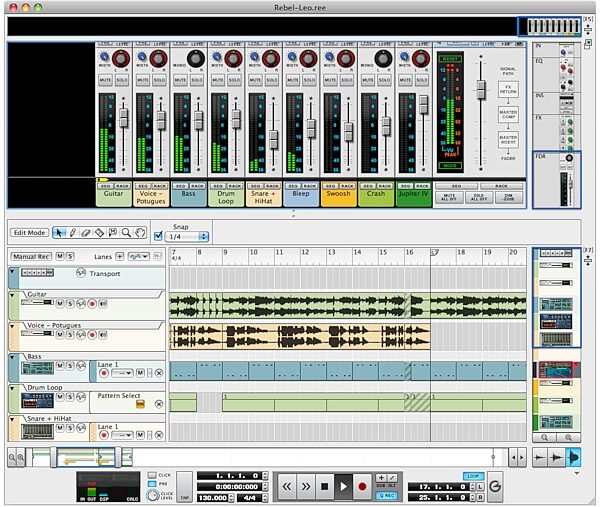The height and width of the screenshot is (507, 600).
Task: Click automation icon on the Bass track
Action: tap(81, 366)
